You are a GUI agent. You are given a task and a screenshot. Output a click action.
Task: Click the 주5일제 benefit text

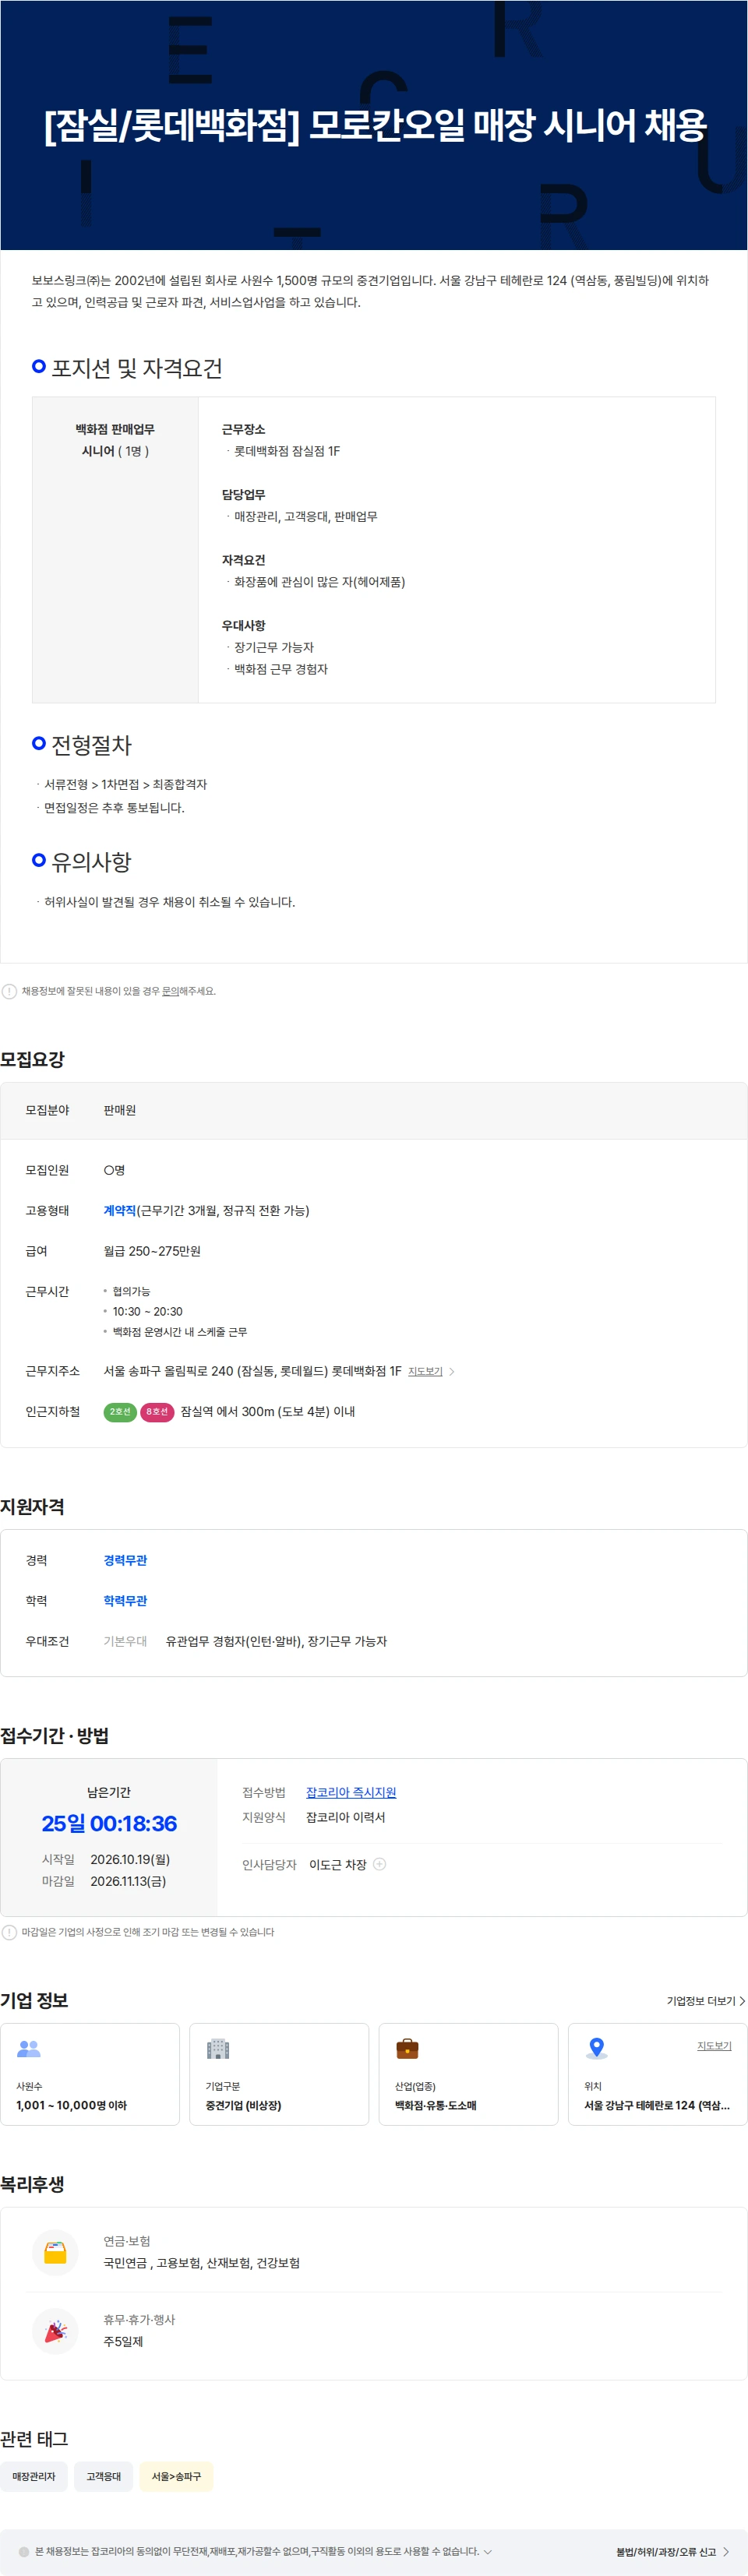123,2341
